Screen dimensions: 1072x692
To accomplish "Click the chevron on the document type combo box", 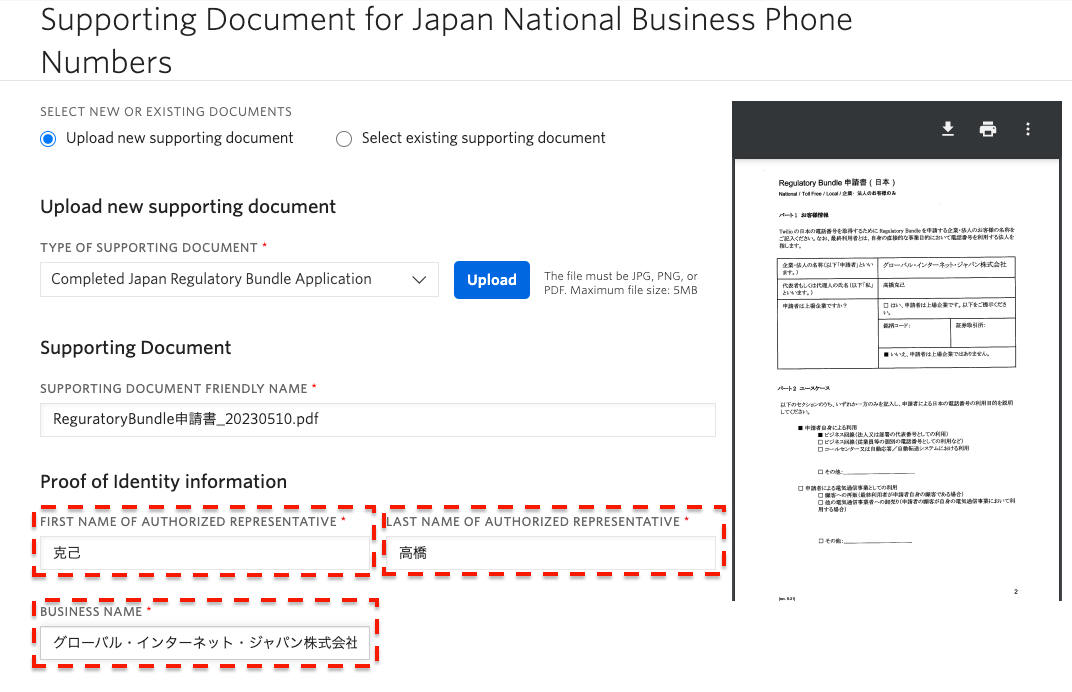I will [419, 280].
